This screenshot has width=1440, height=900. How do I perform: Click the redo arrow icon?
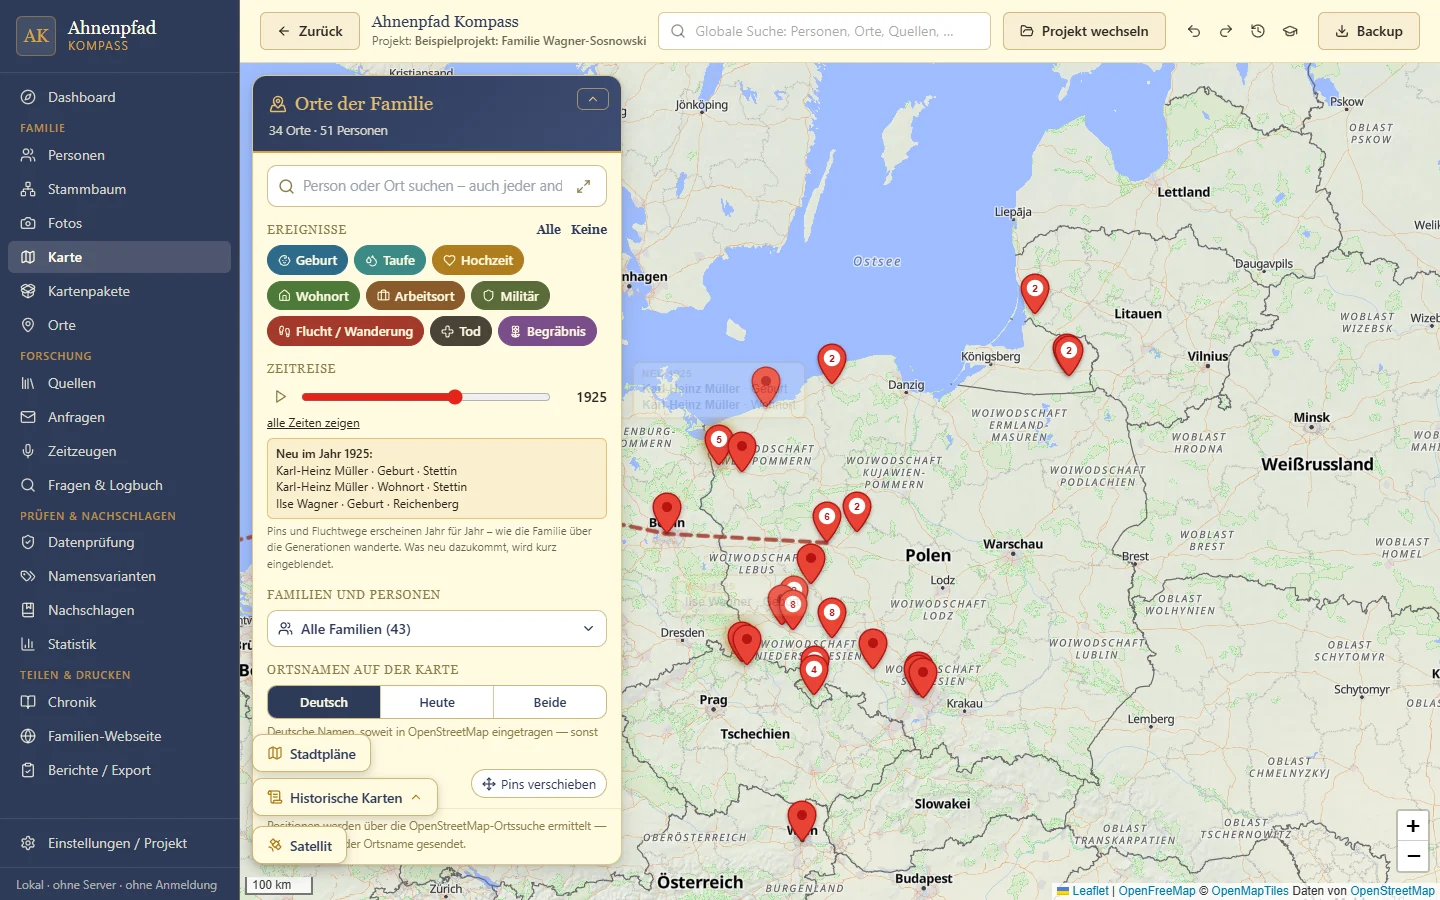(1226, 31)
